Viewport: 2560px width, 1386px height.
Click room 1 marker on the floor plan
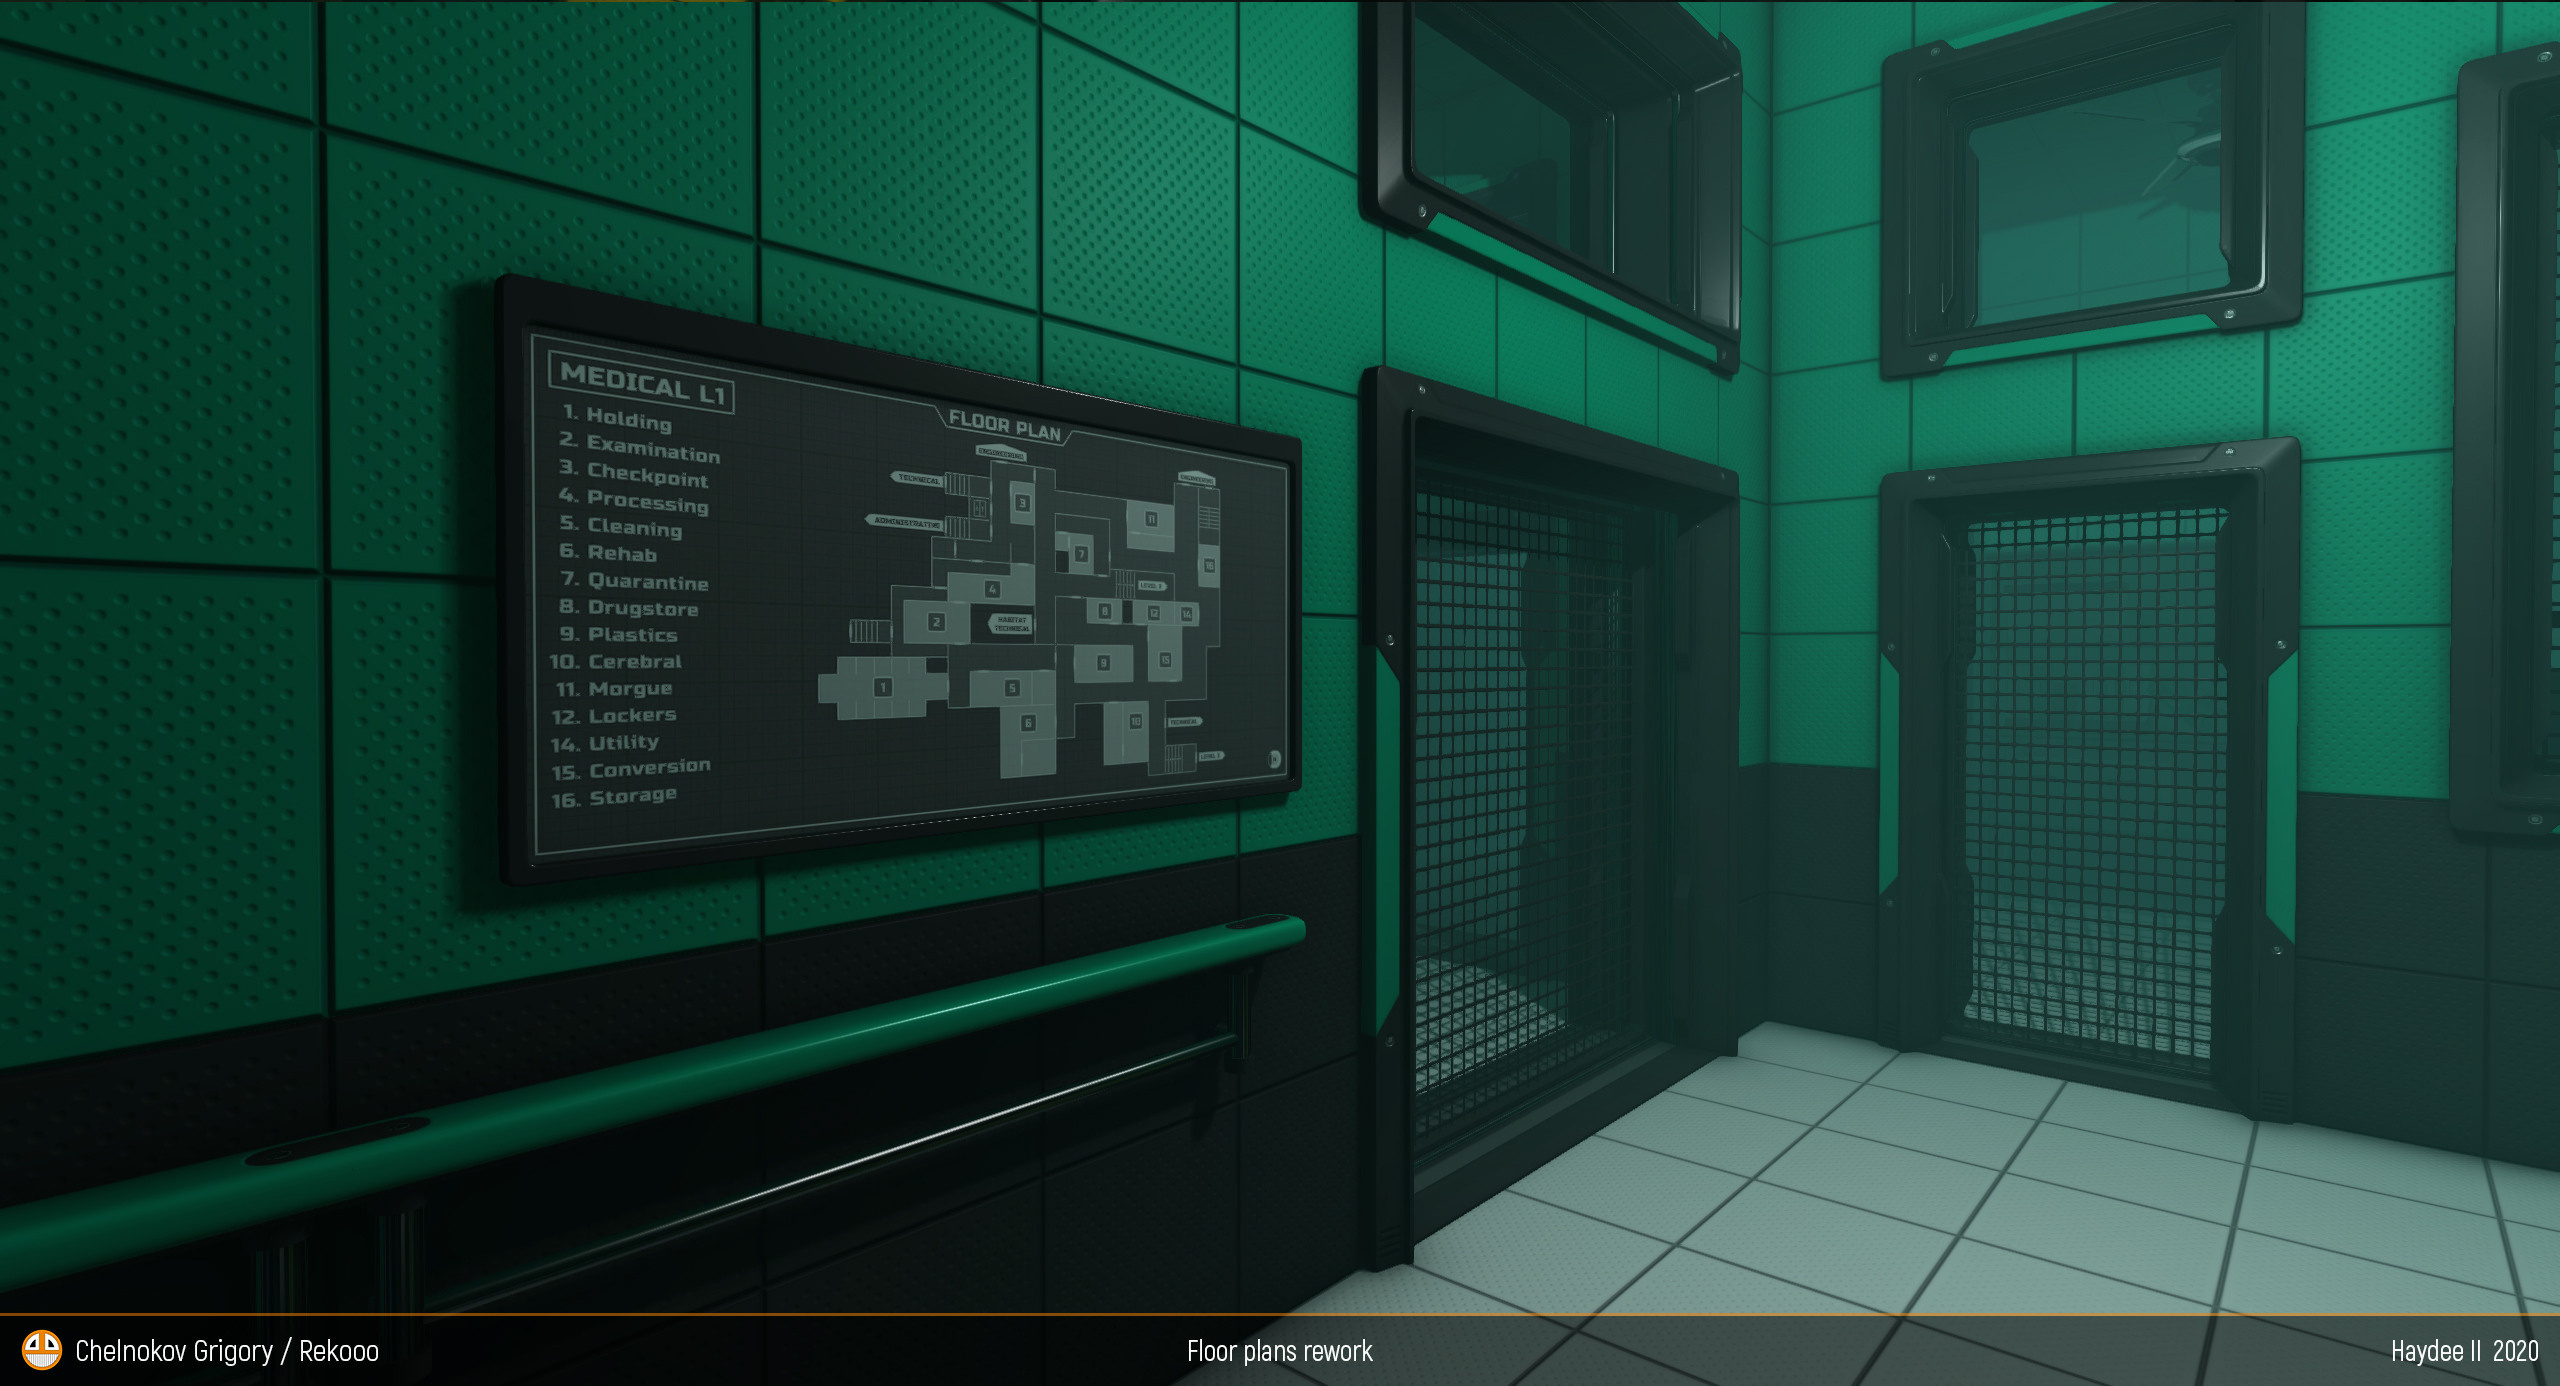tap(882, 687)
